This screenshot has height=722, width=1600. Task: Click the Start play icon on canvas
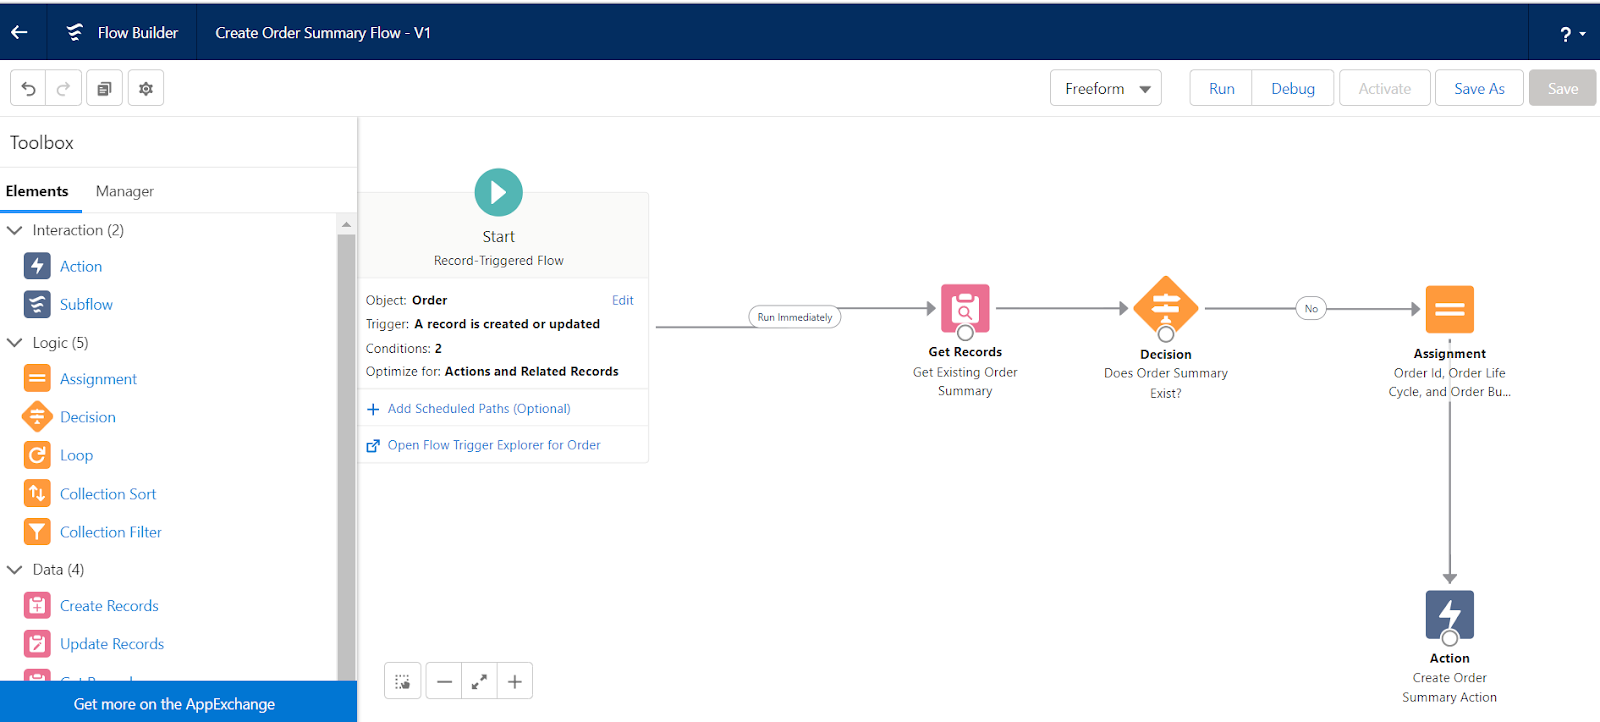tap(498, 192)
